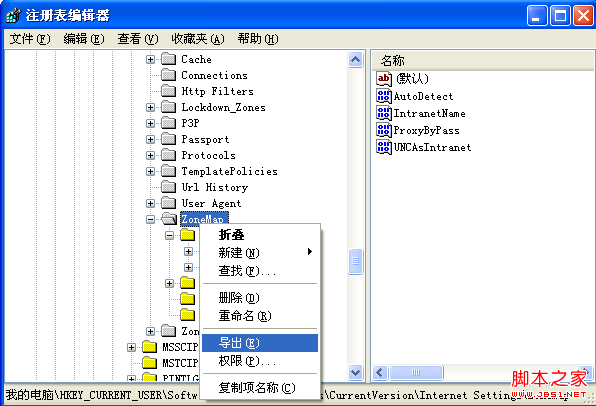Expand the Cache key
The height and width of the screenshot is (406, 596).
(x=151, y=59)
